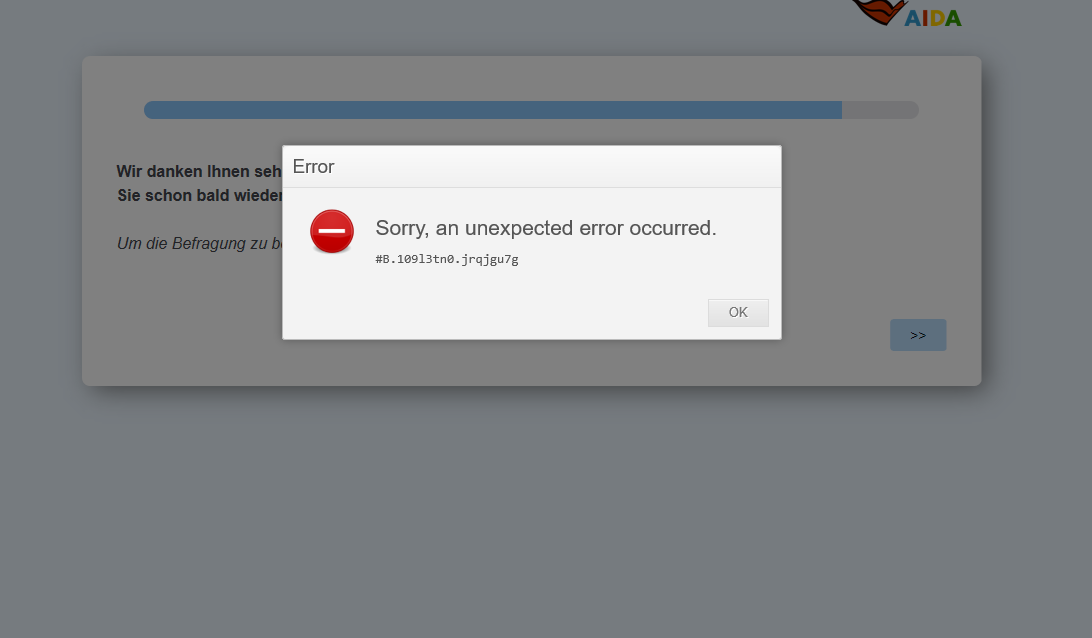Select the "Sorry, an unexpected error occurred." message

[546, 228]
